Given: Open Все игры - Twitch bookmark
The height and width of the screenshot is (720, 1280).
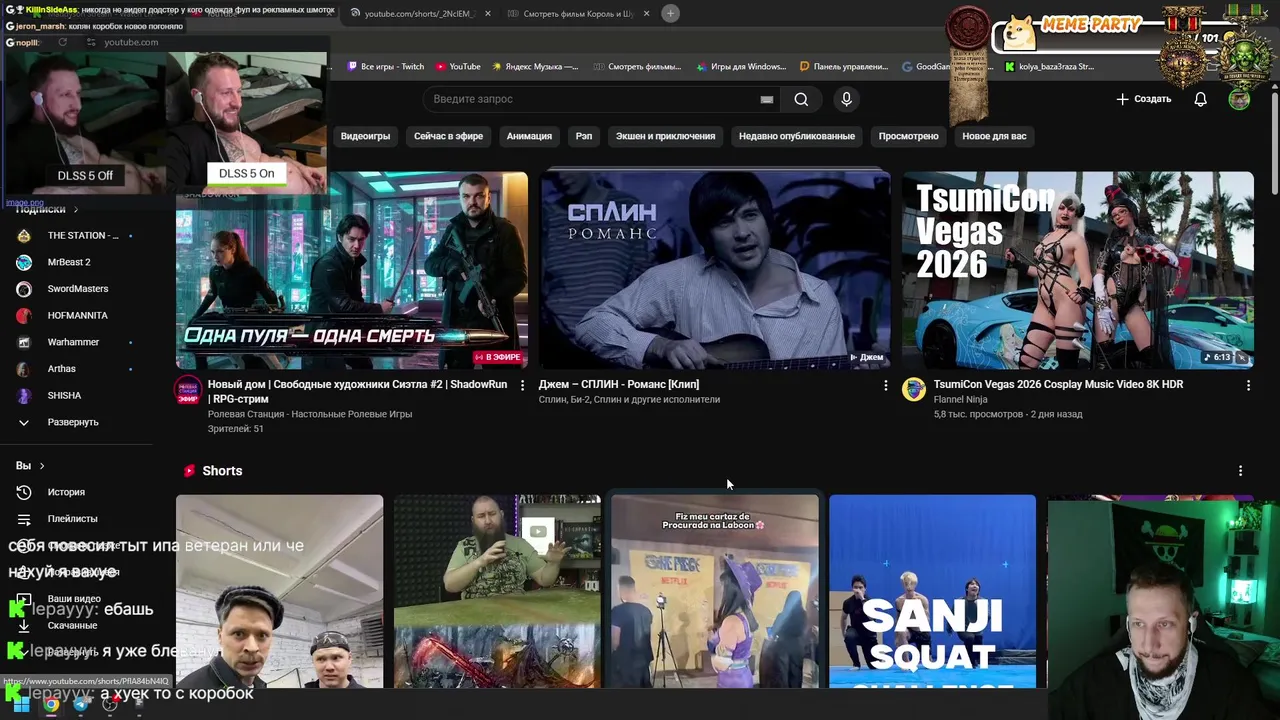Looking at the screenshot, I should pyautogui.click(x=386, y=67).
